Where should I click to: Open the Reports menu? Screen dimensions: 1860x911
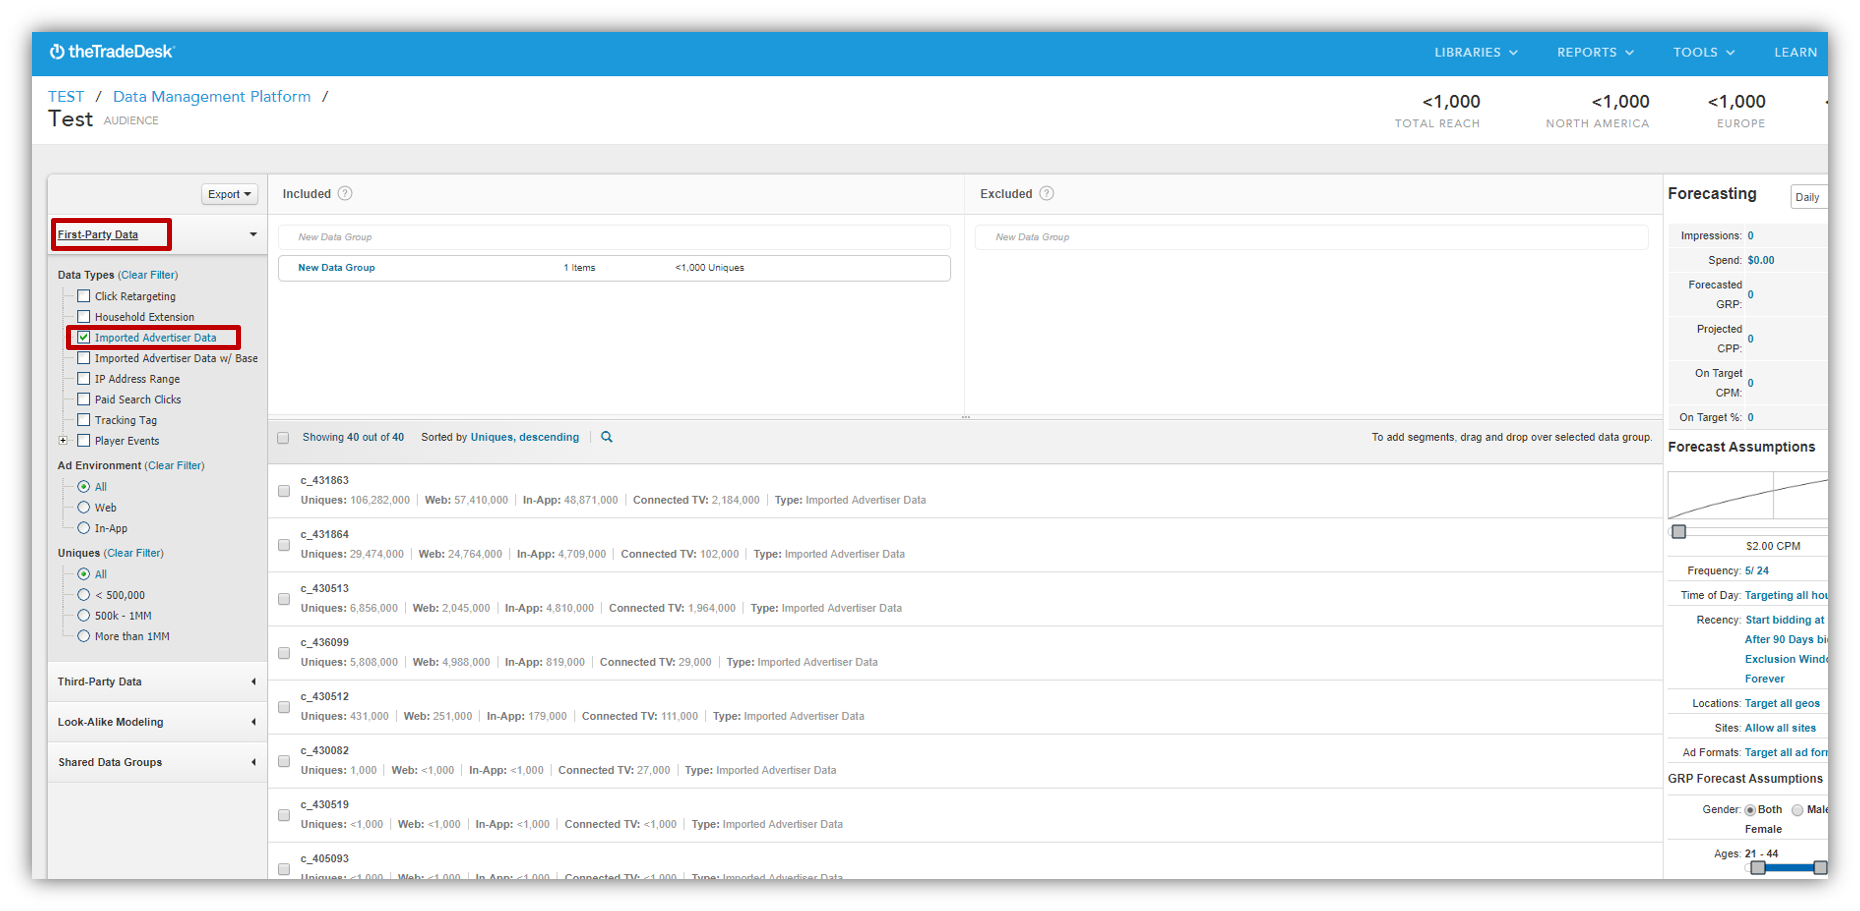click(x=1595, y=52)
